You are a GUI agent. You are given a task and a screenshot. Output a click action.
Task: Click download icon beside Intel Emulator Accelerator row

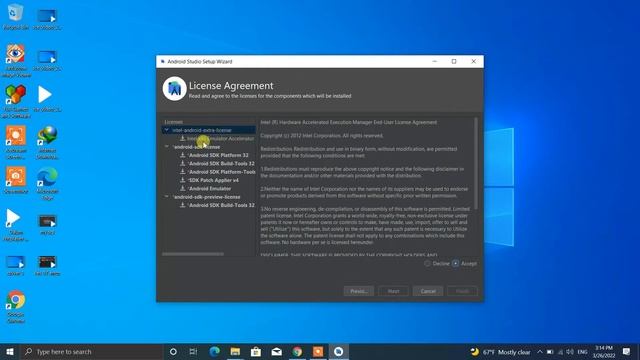click(182, 138)
